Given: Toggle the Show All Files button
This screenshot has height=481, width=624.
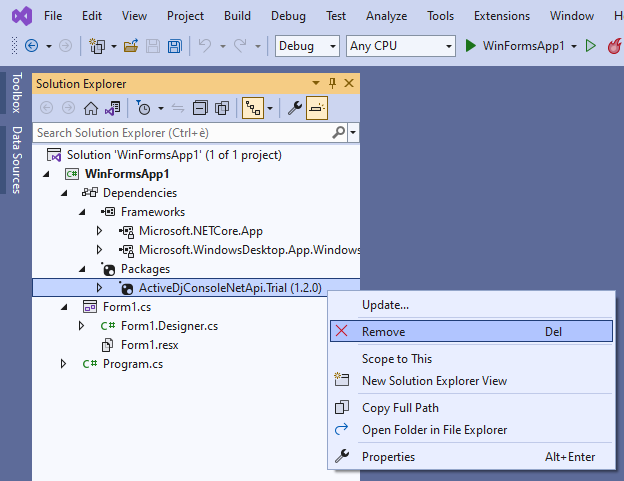Looking at the screenshot, I should 222,108.
